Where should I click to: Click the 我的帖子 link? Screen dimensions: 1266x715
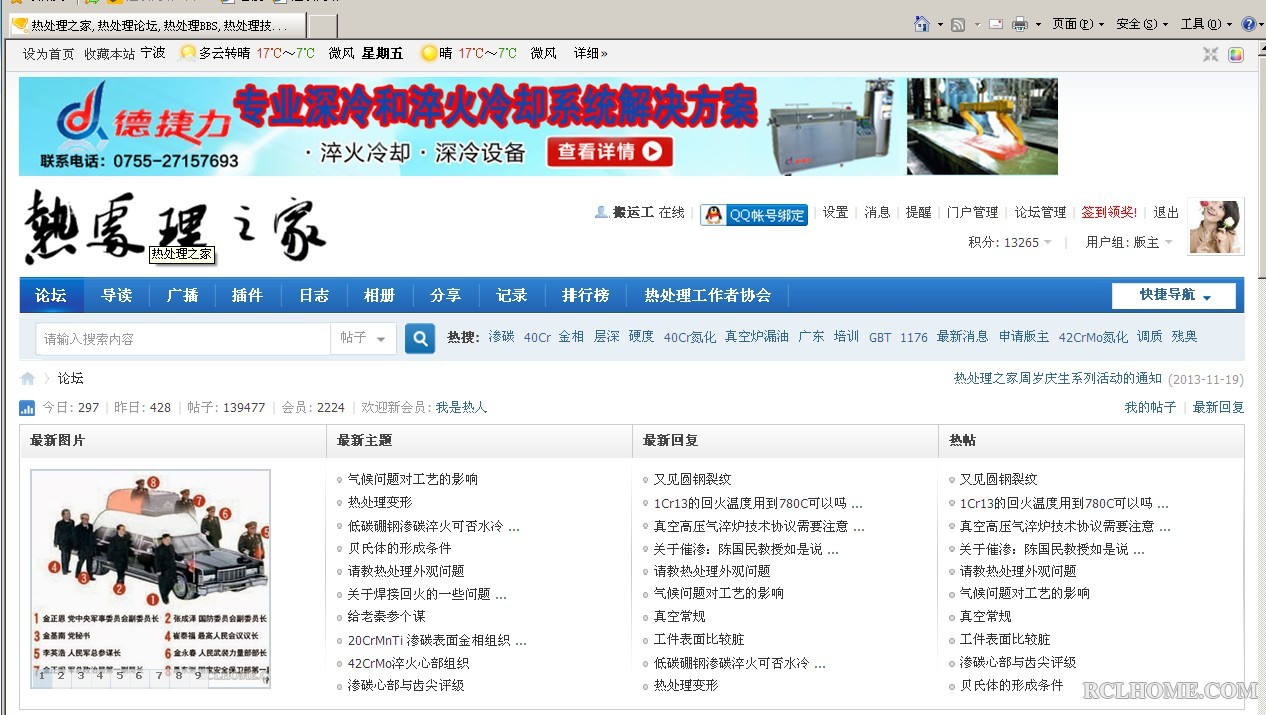coord(1150,407)
